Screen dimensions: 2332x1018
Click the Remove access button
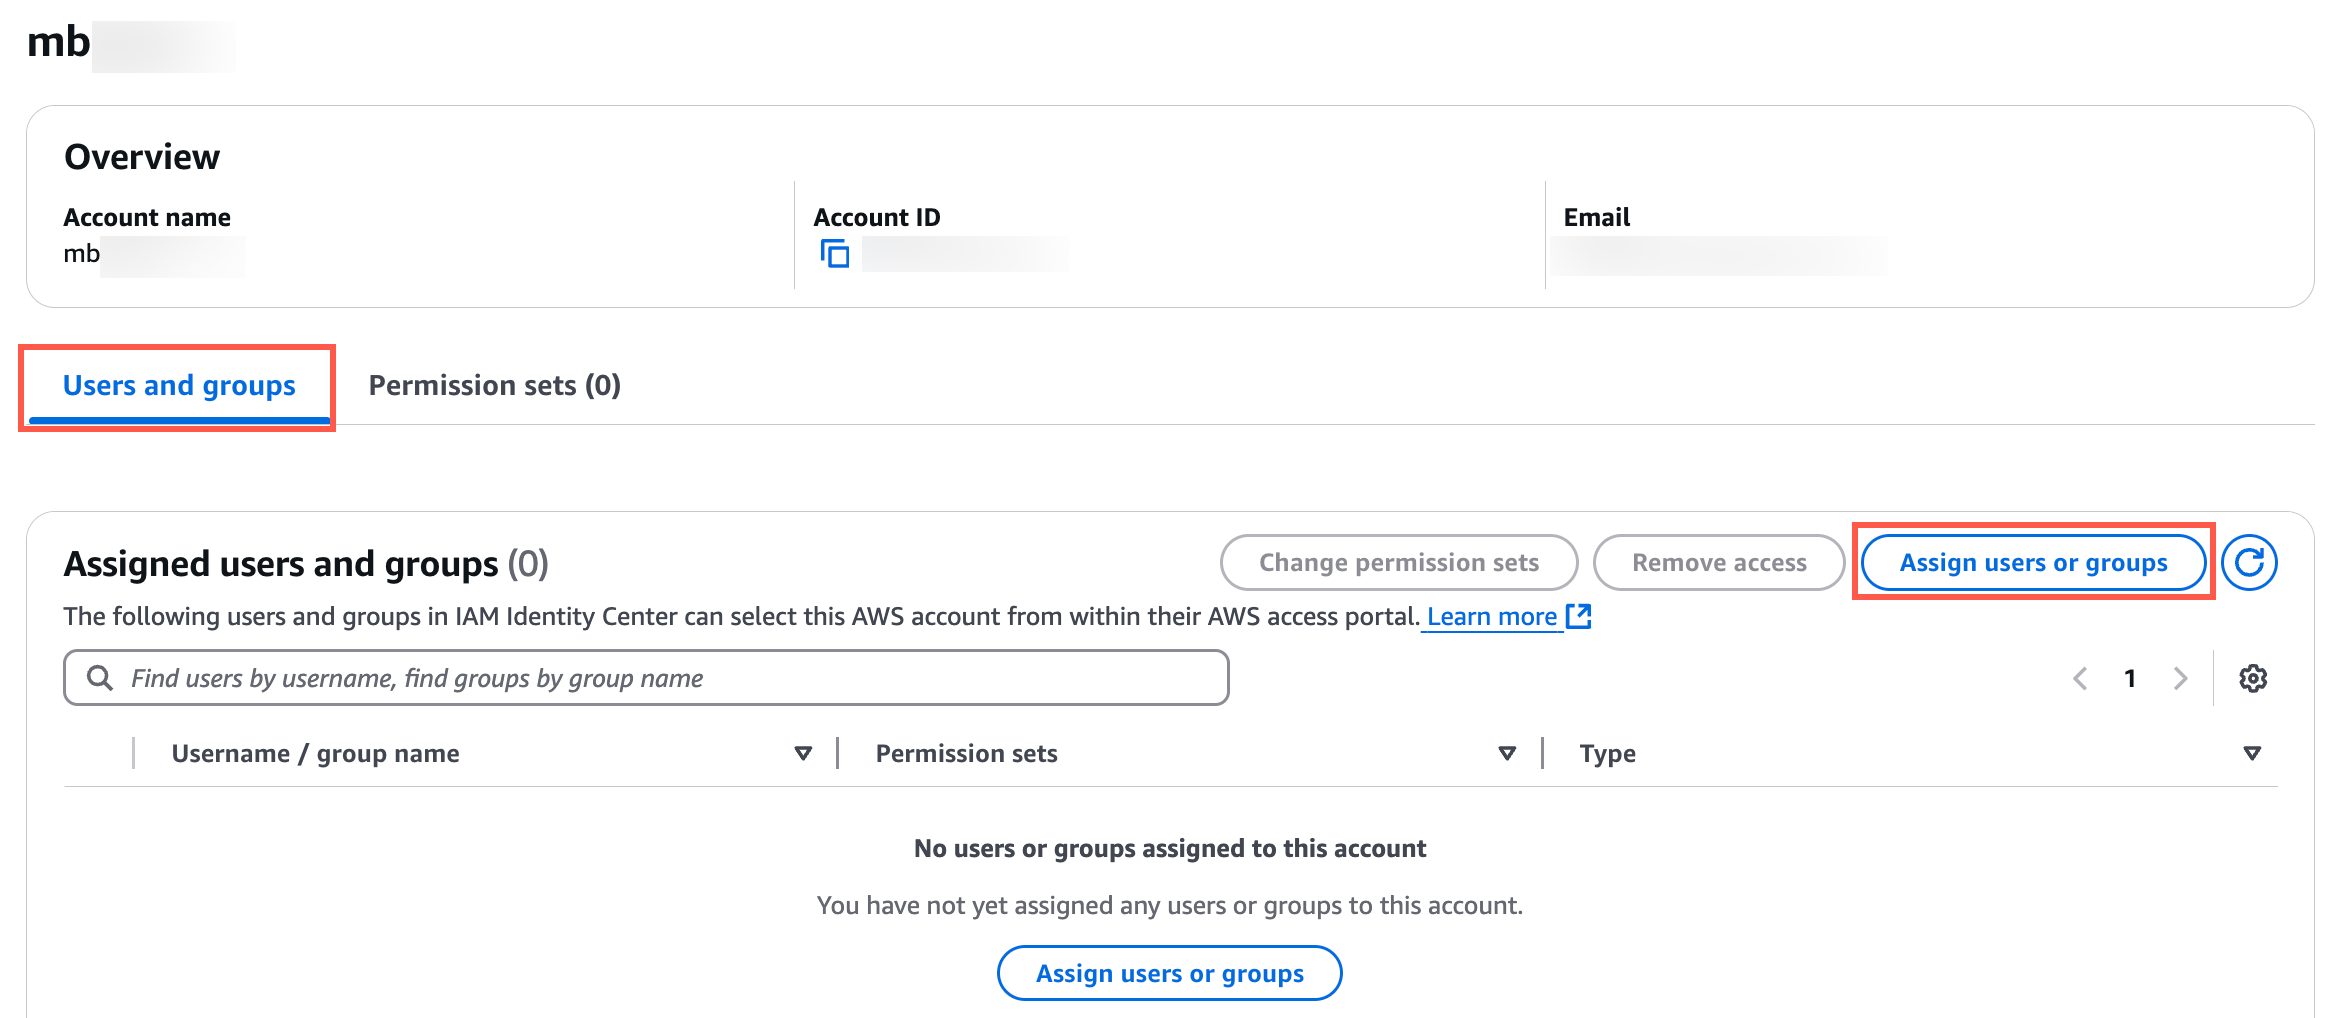pos(1719,563)
